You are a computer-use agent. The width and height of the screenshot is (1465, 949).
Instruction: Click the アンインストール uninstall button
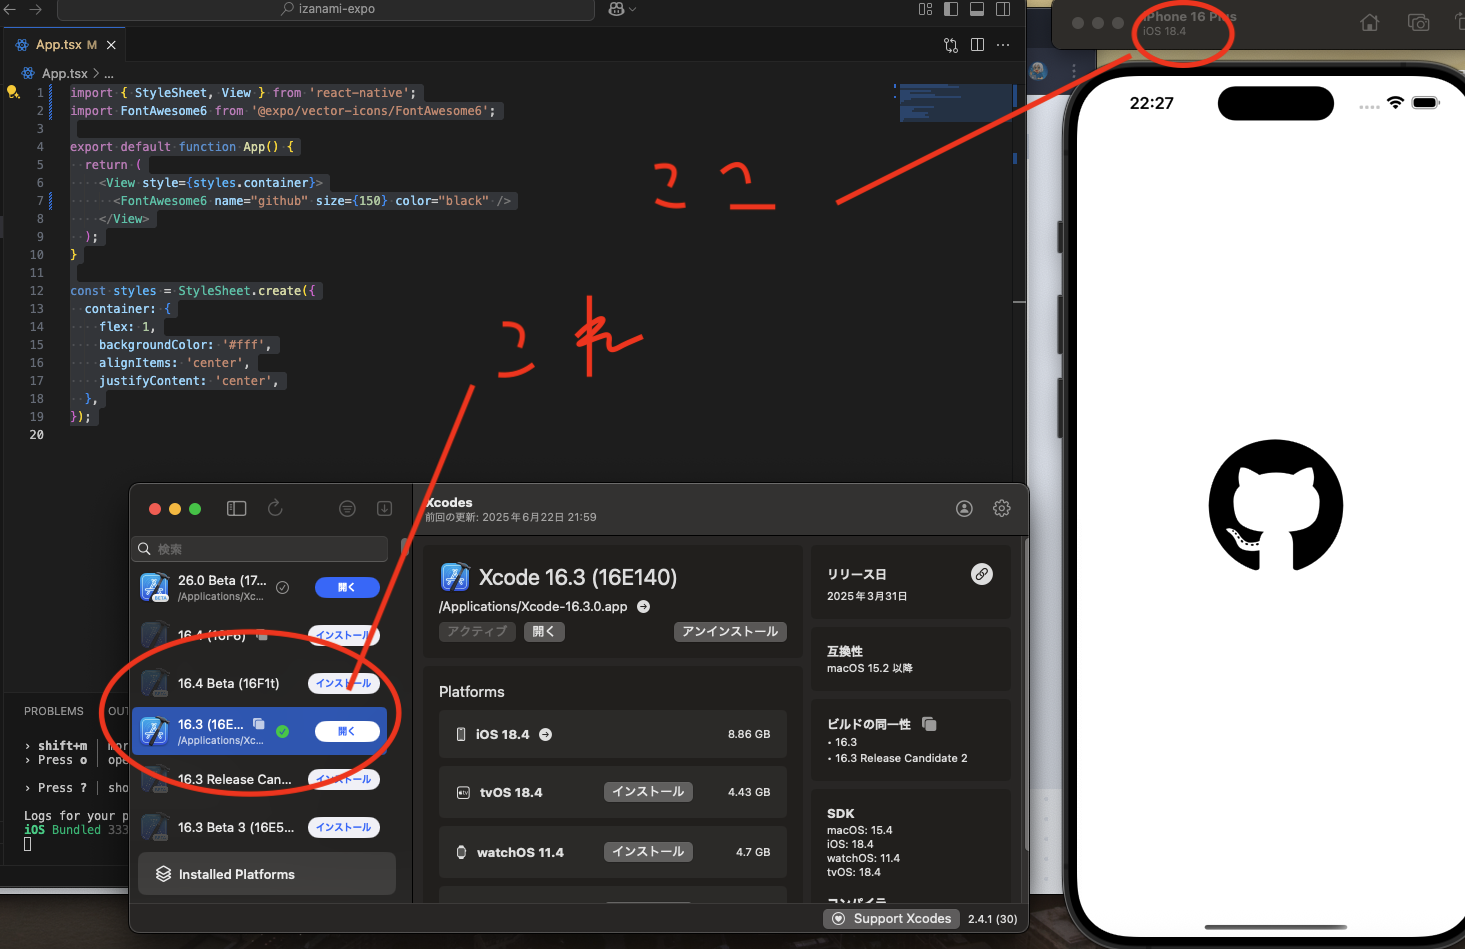[730, 632]
